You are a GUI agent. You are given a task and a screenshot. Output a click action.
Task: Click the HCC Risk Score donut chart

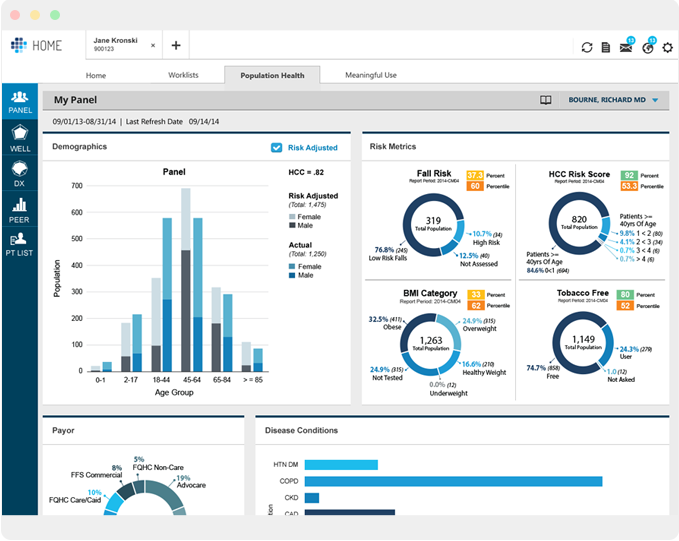click(579, 223)
